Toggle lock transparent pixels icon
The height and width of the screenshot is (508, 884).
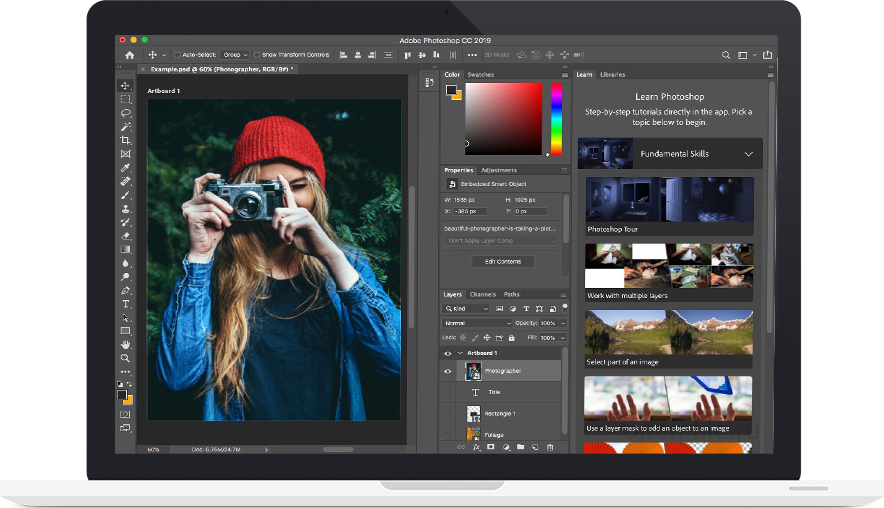463,338
